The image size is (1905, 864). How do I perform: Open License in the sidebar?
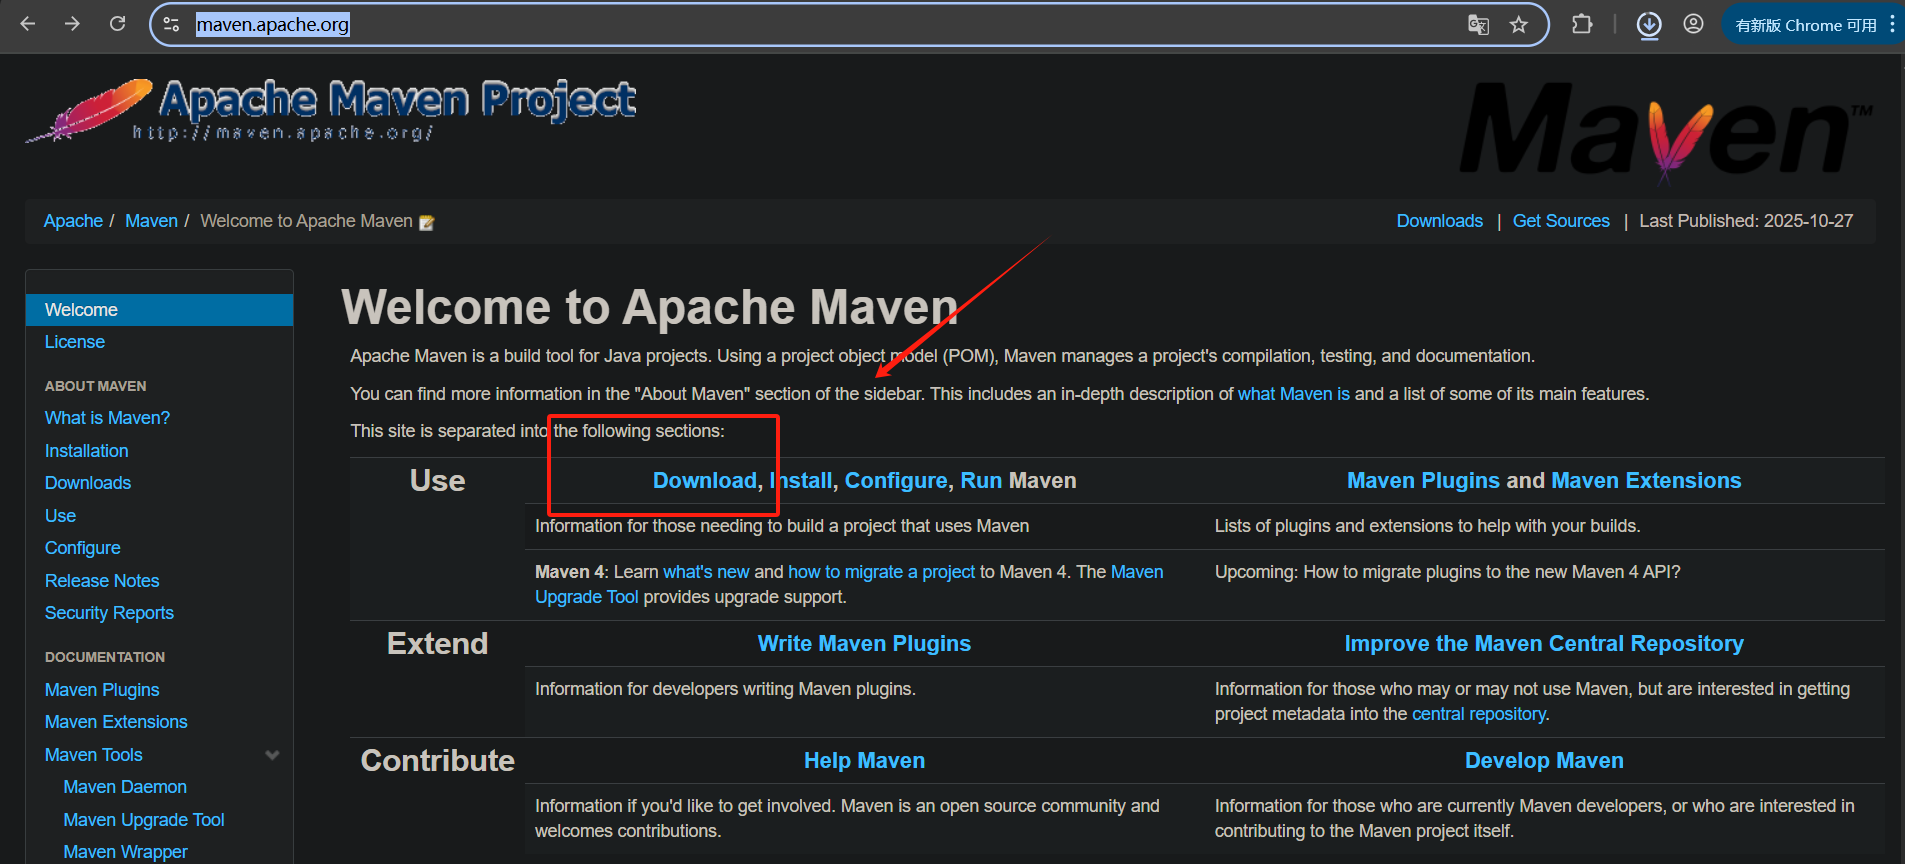click(75, 342)
